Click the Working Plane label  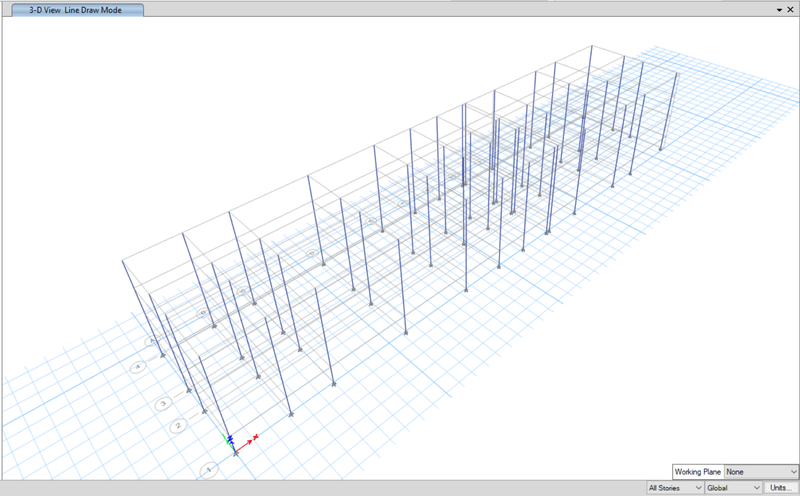(x=697, y=472)
